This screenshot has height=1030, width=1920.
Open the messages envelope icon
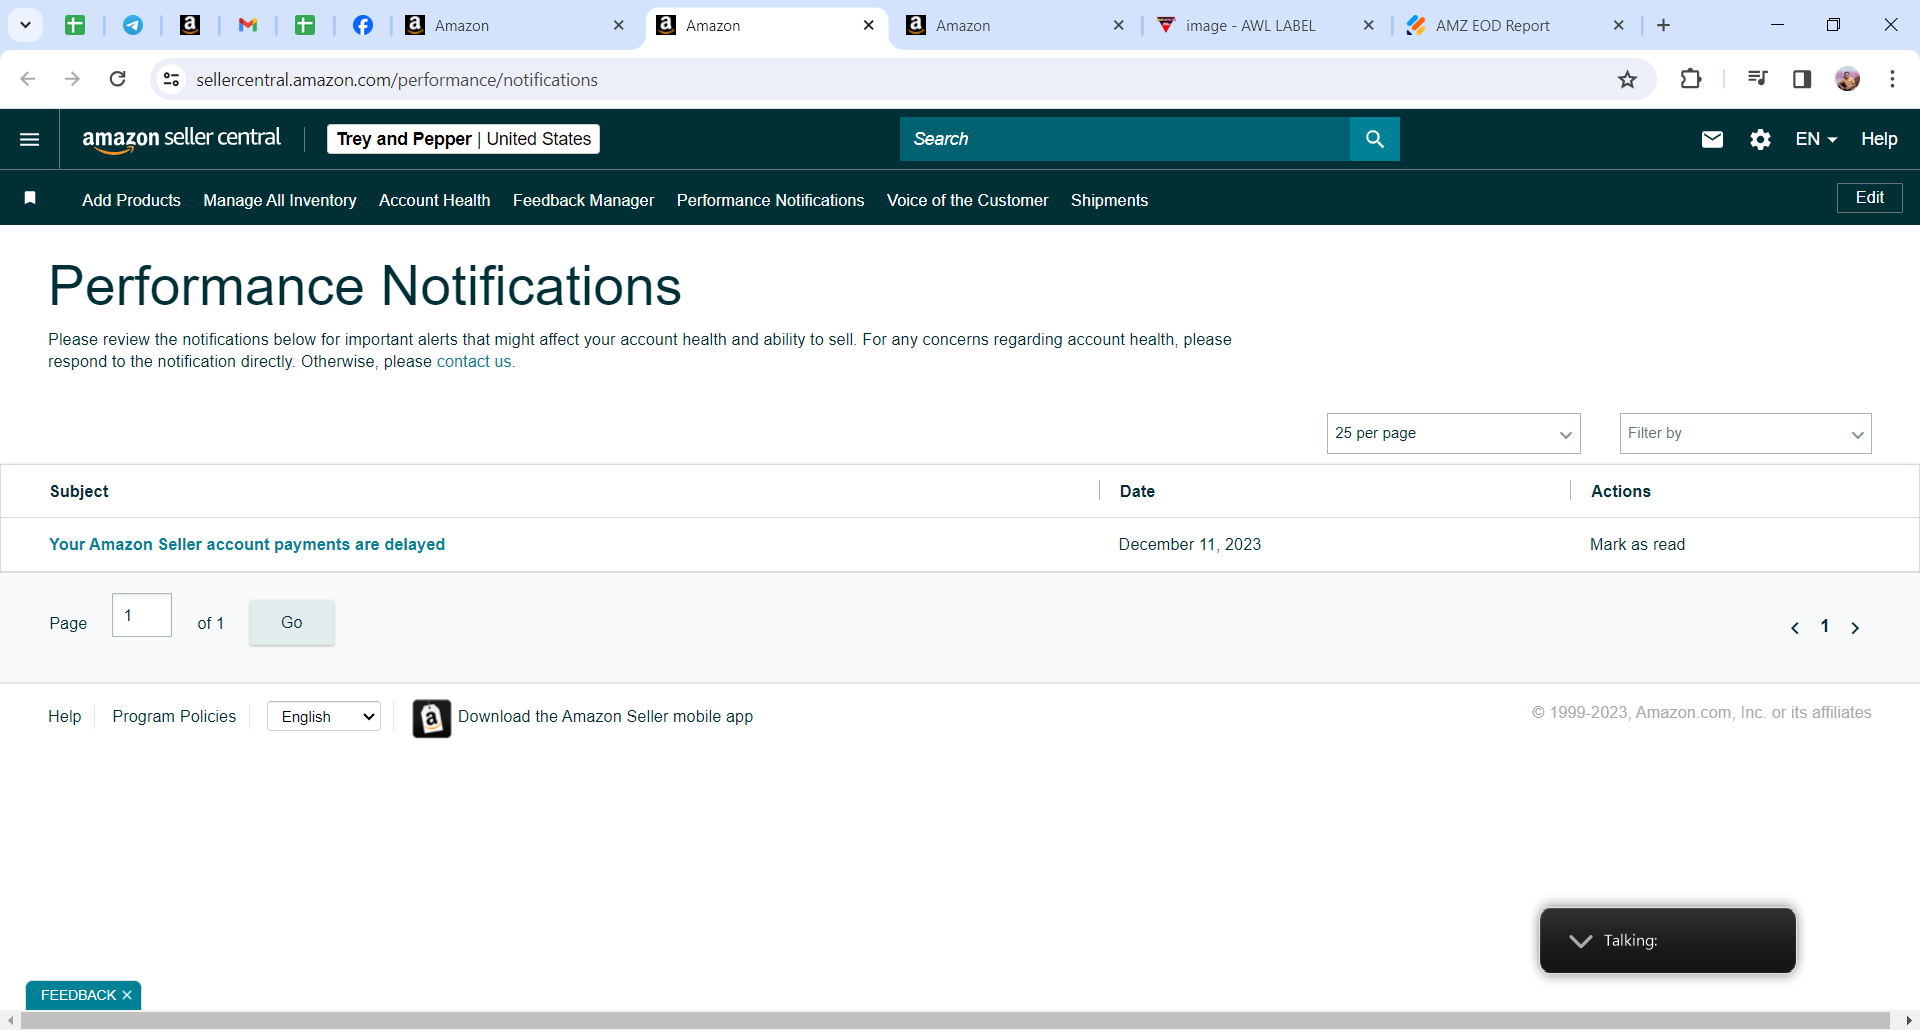(1712, 139)
